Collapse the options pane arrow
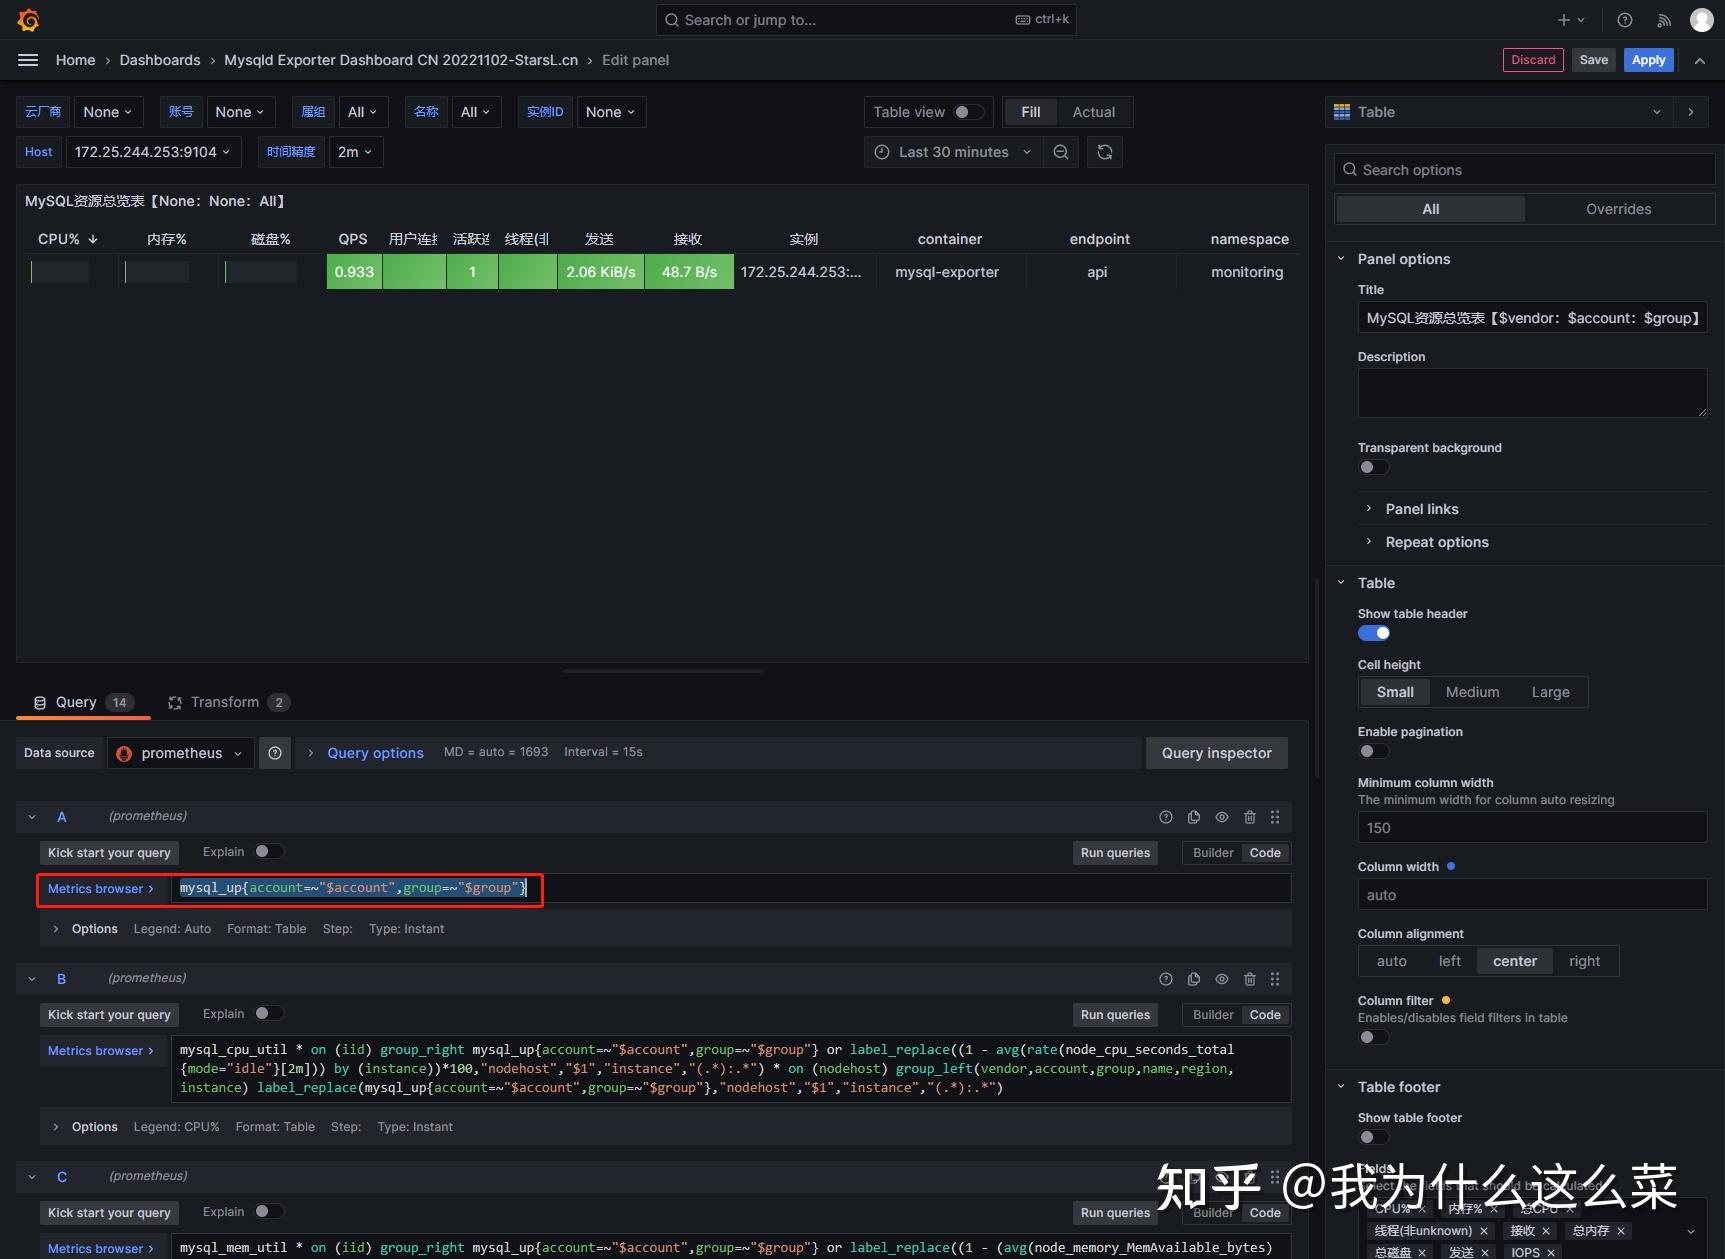The height and width of the screenshot is (1259, 1725). click(x=1691, y=112)
